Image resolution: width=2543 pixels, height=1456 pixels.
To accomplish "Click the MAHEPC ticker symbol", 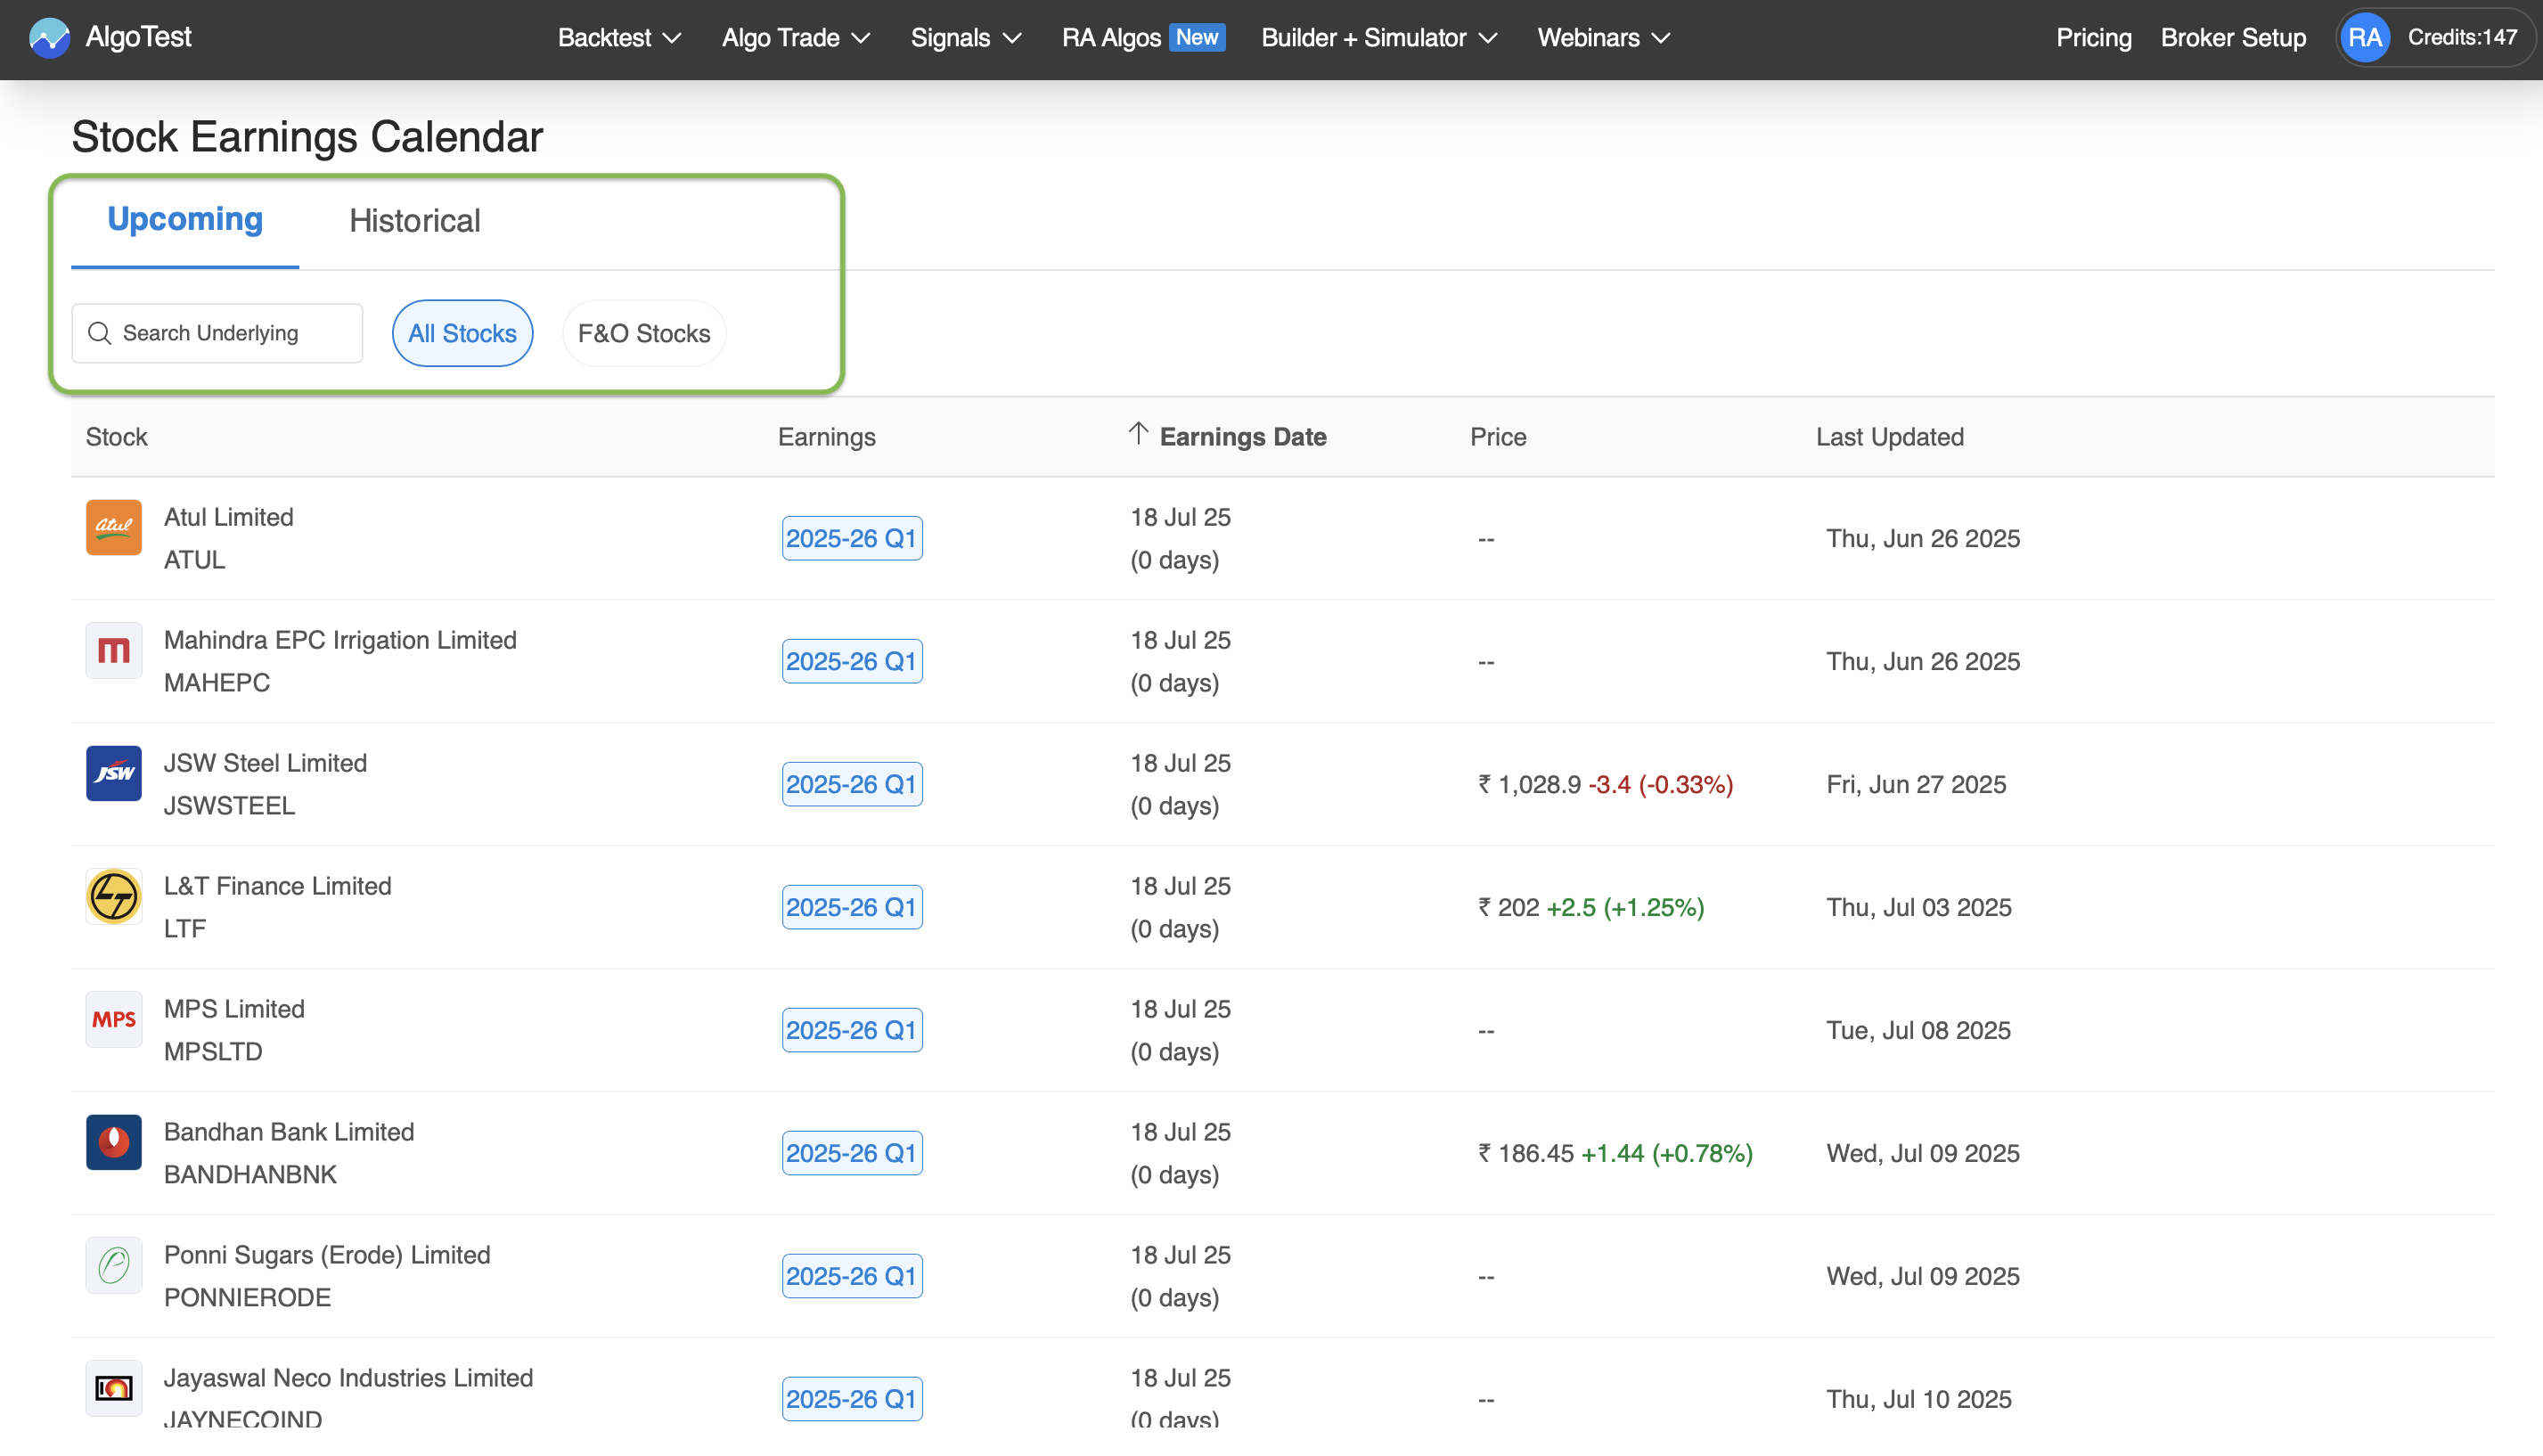I will [217, 683].
